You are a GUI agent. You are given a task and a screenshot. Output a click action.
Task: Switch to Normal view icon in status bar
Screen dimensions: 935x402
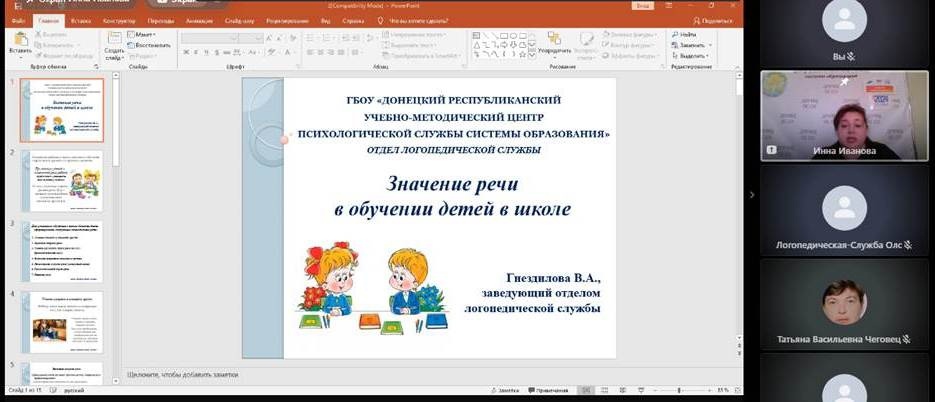tap(586, 390)
